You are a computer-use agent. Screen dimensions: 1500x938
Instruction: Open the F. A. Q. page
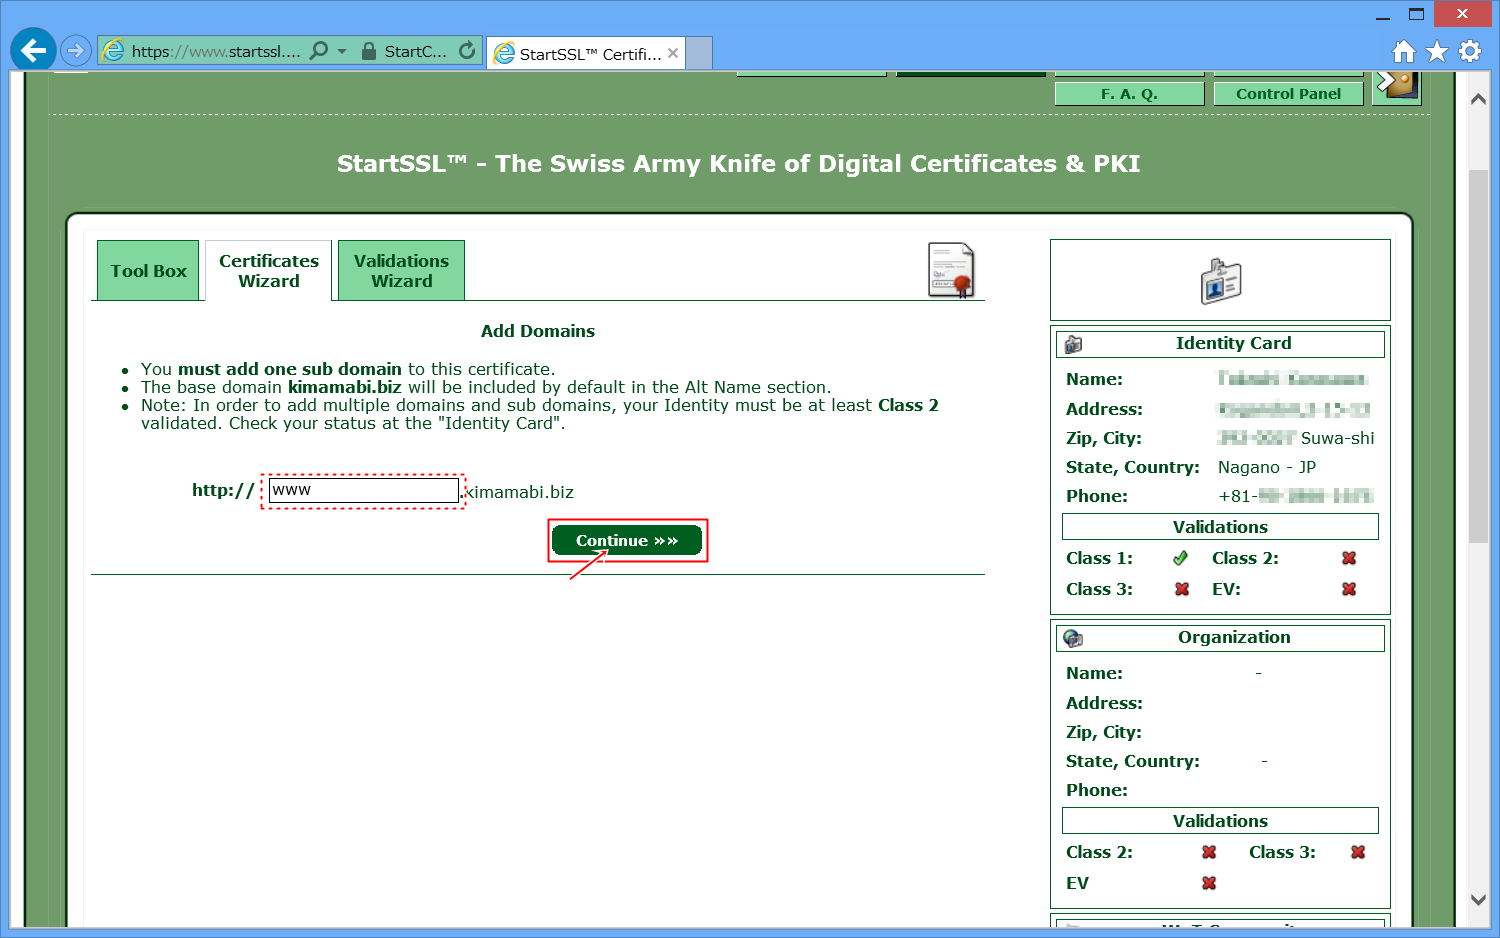[1129, 94]
